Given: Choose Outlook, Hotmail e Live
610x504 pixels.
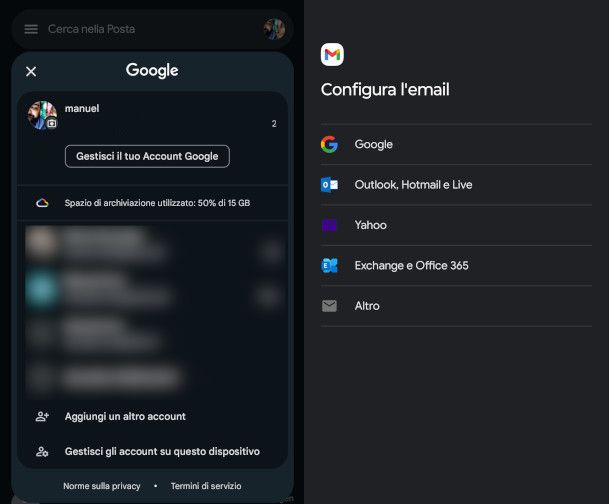Looking at the screenshot, I should pyautogui.click(x=456, y=185).
